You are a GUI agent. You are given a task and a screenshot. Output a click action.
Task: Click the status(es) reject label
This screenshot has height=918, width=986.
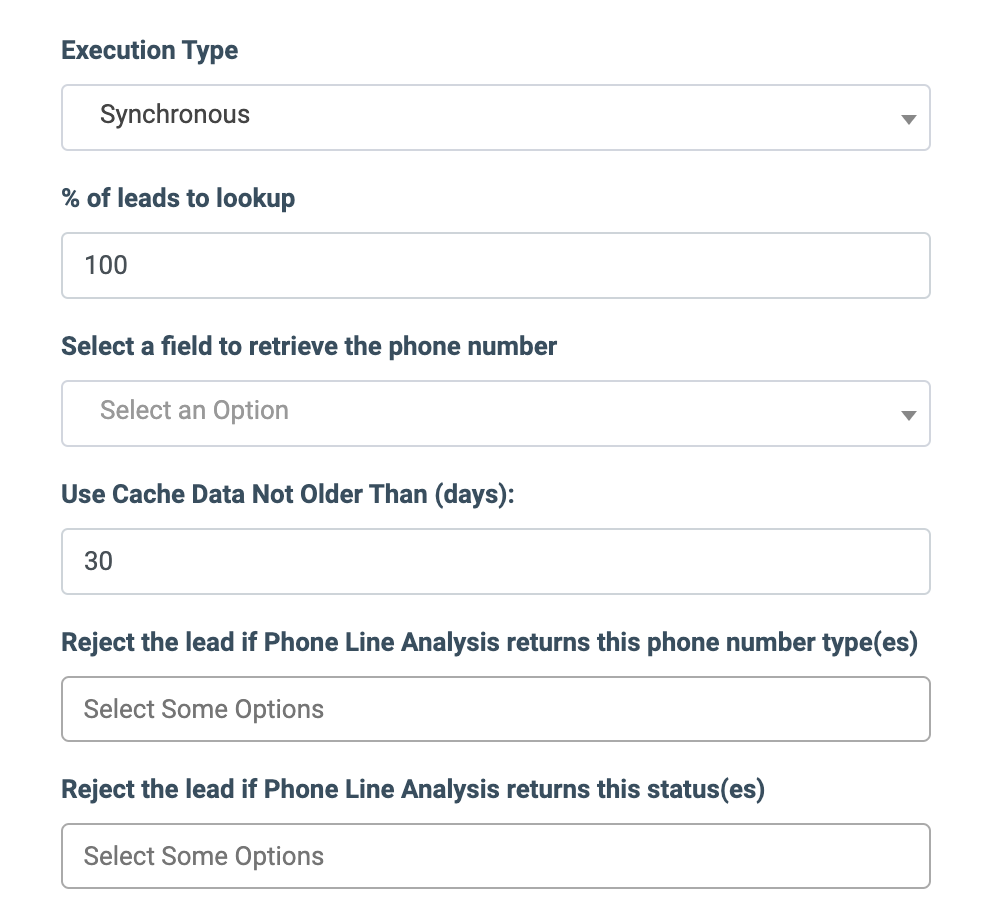tap(413, 790)
